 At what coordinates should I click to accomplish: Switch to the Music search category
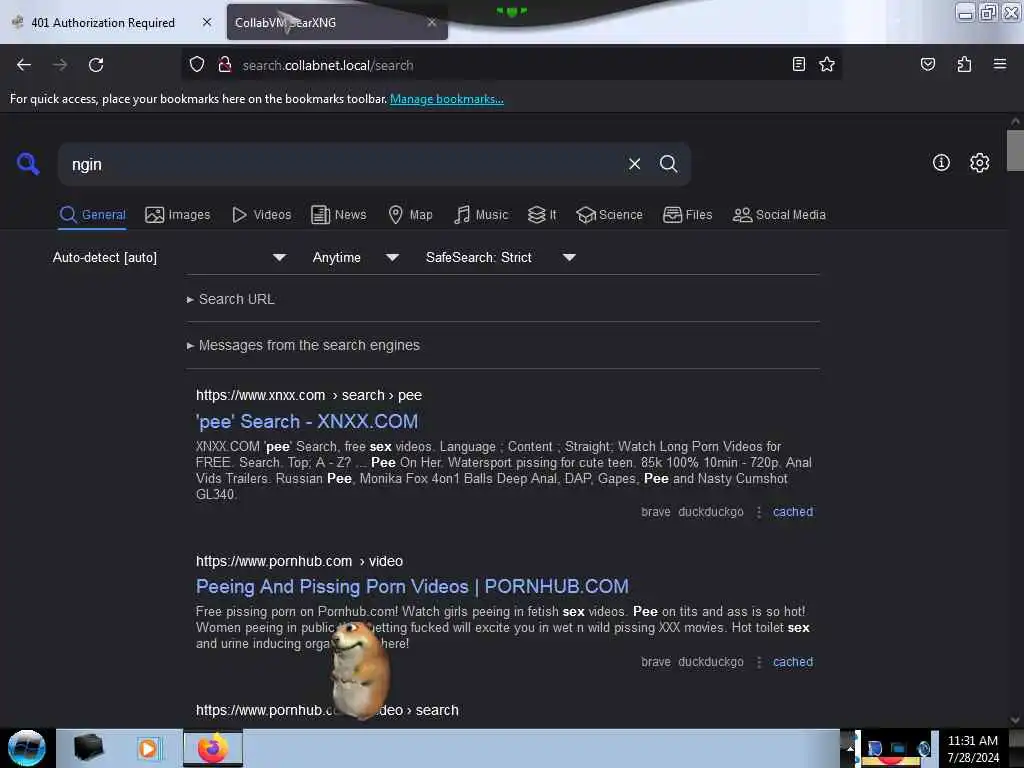point(481,215)
